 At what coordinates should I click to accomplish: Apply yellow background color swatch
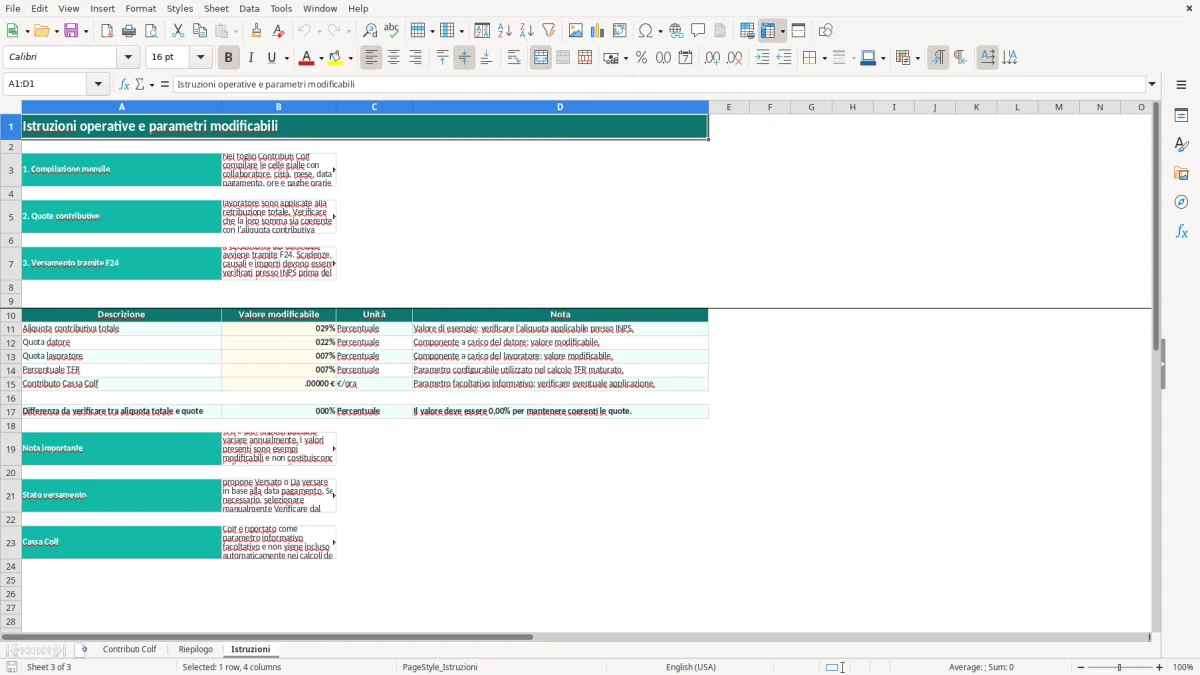point(335,58)
